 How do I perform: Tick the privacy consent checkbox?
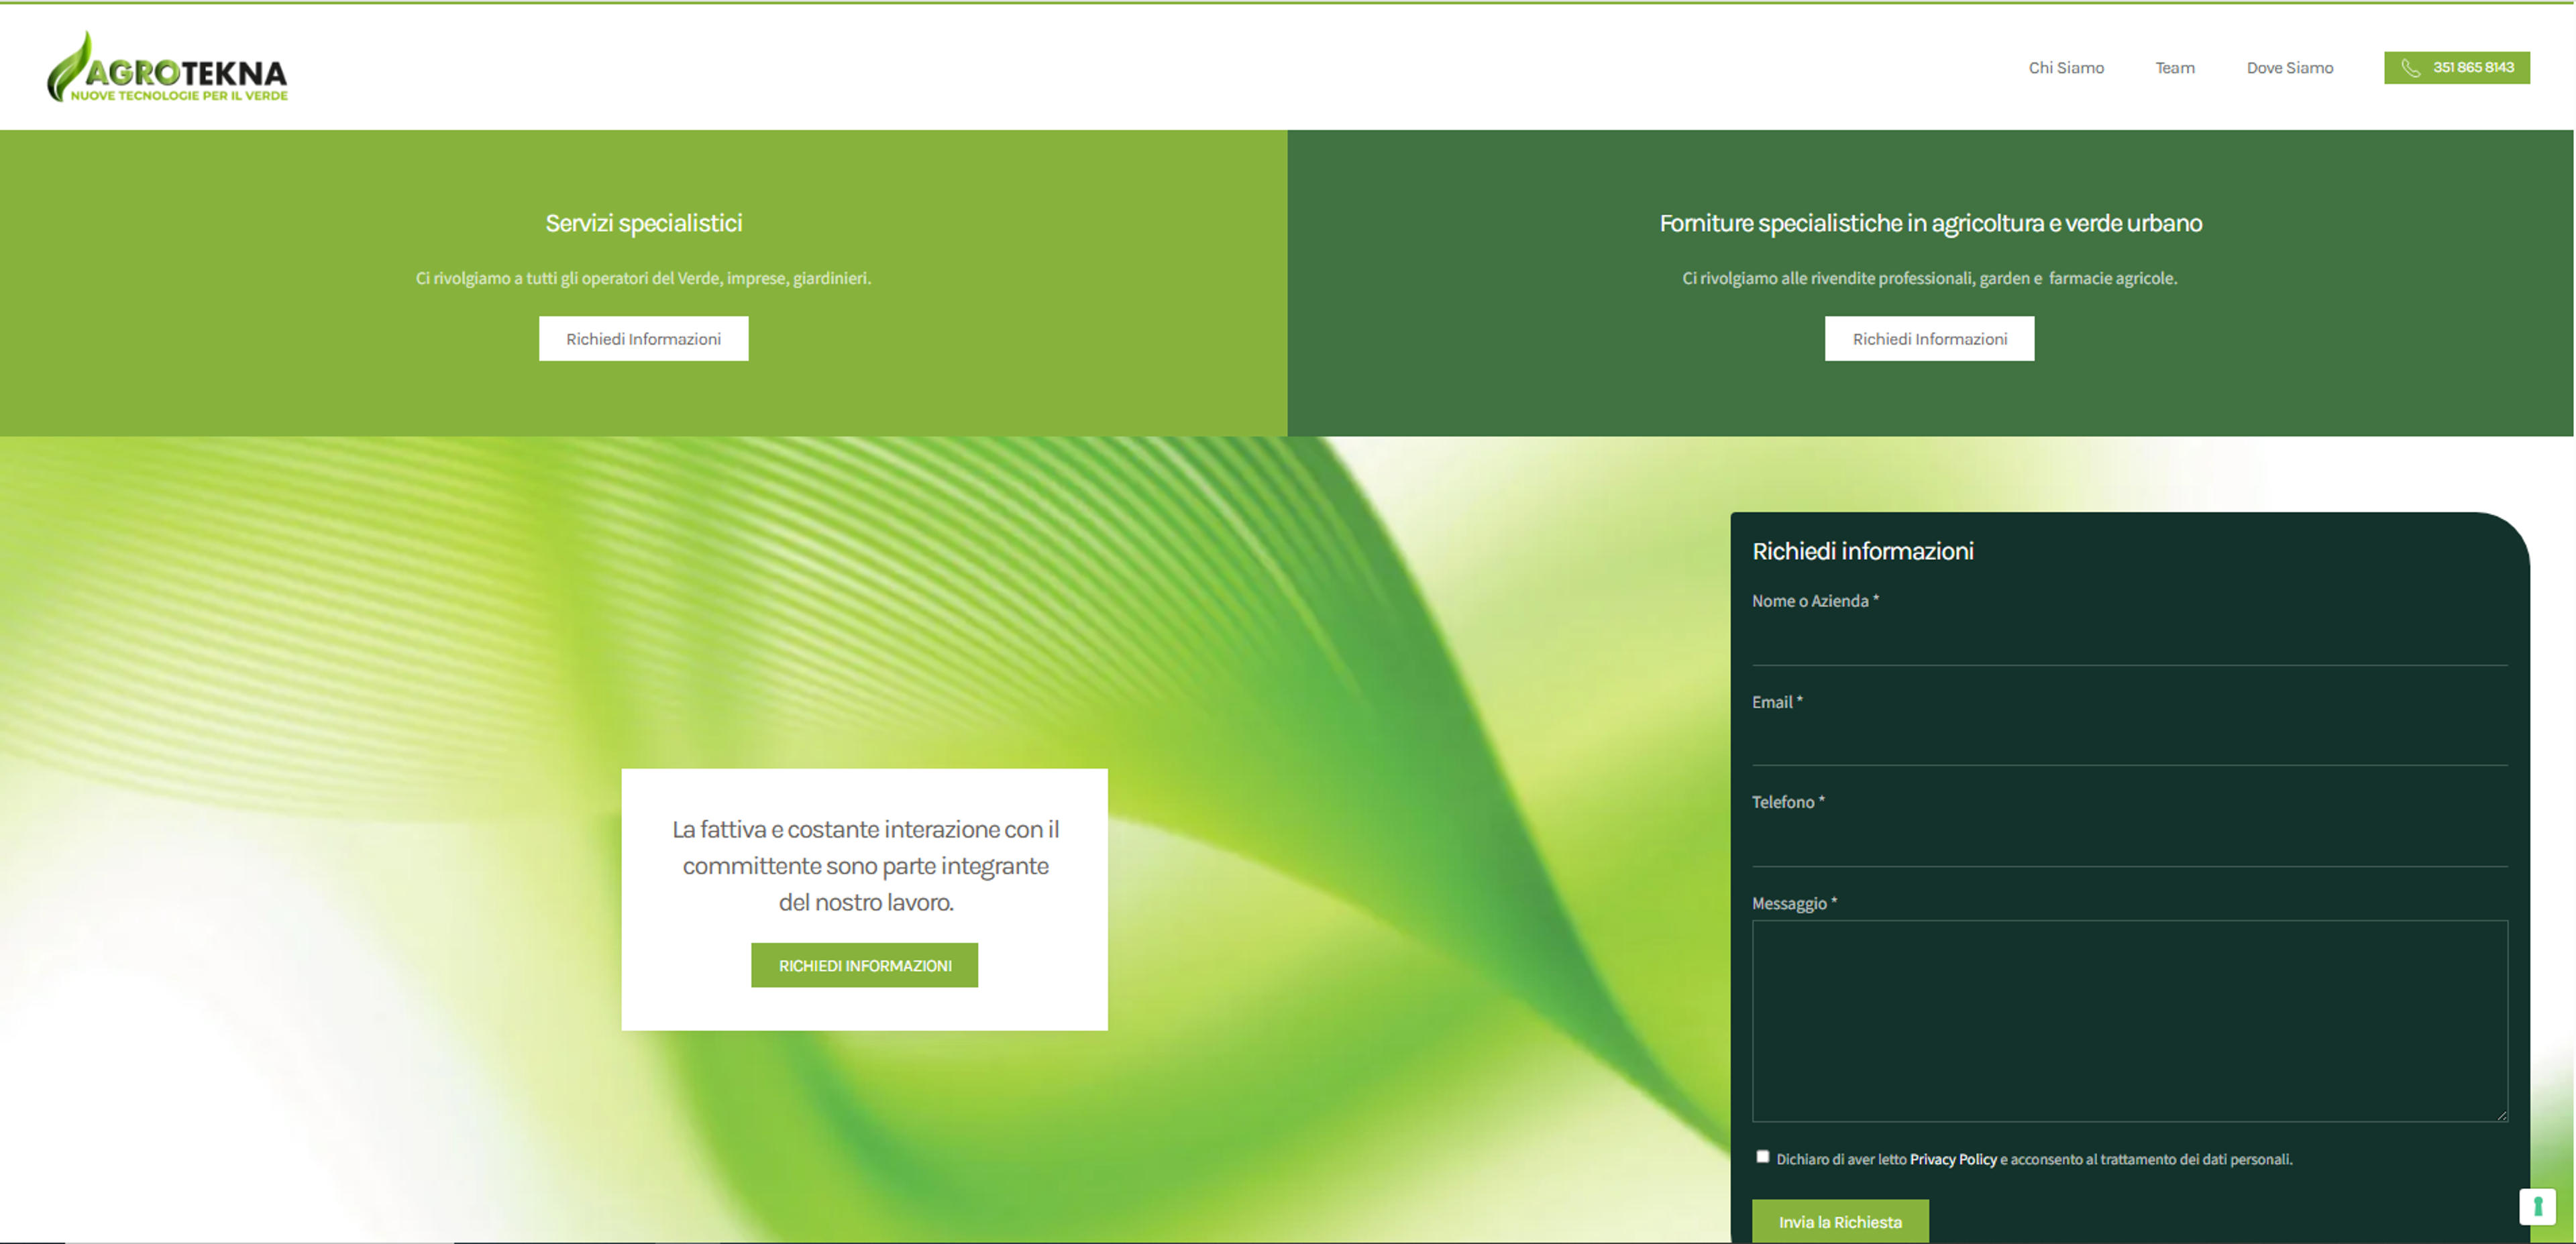1762,1157
